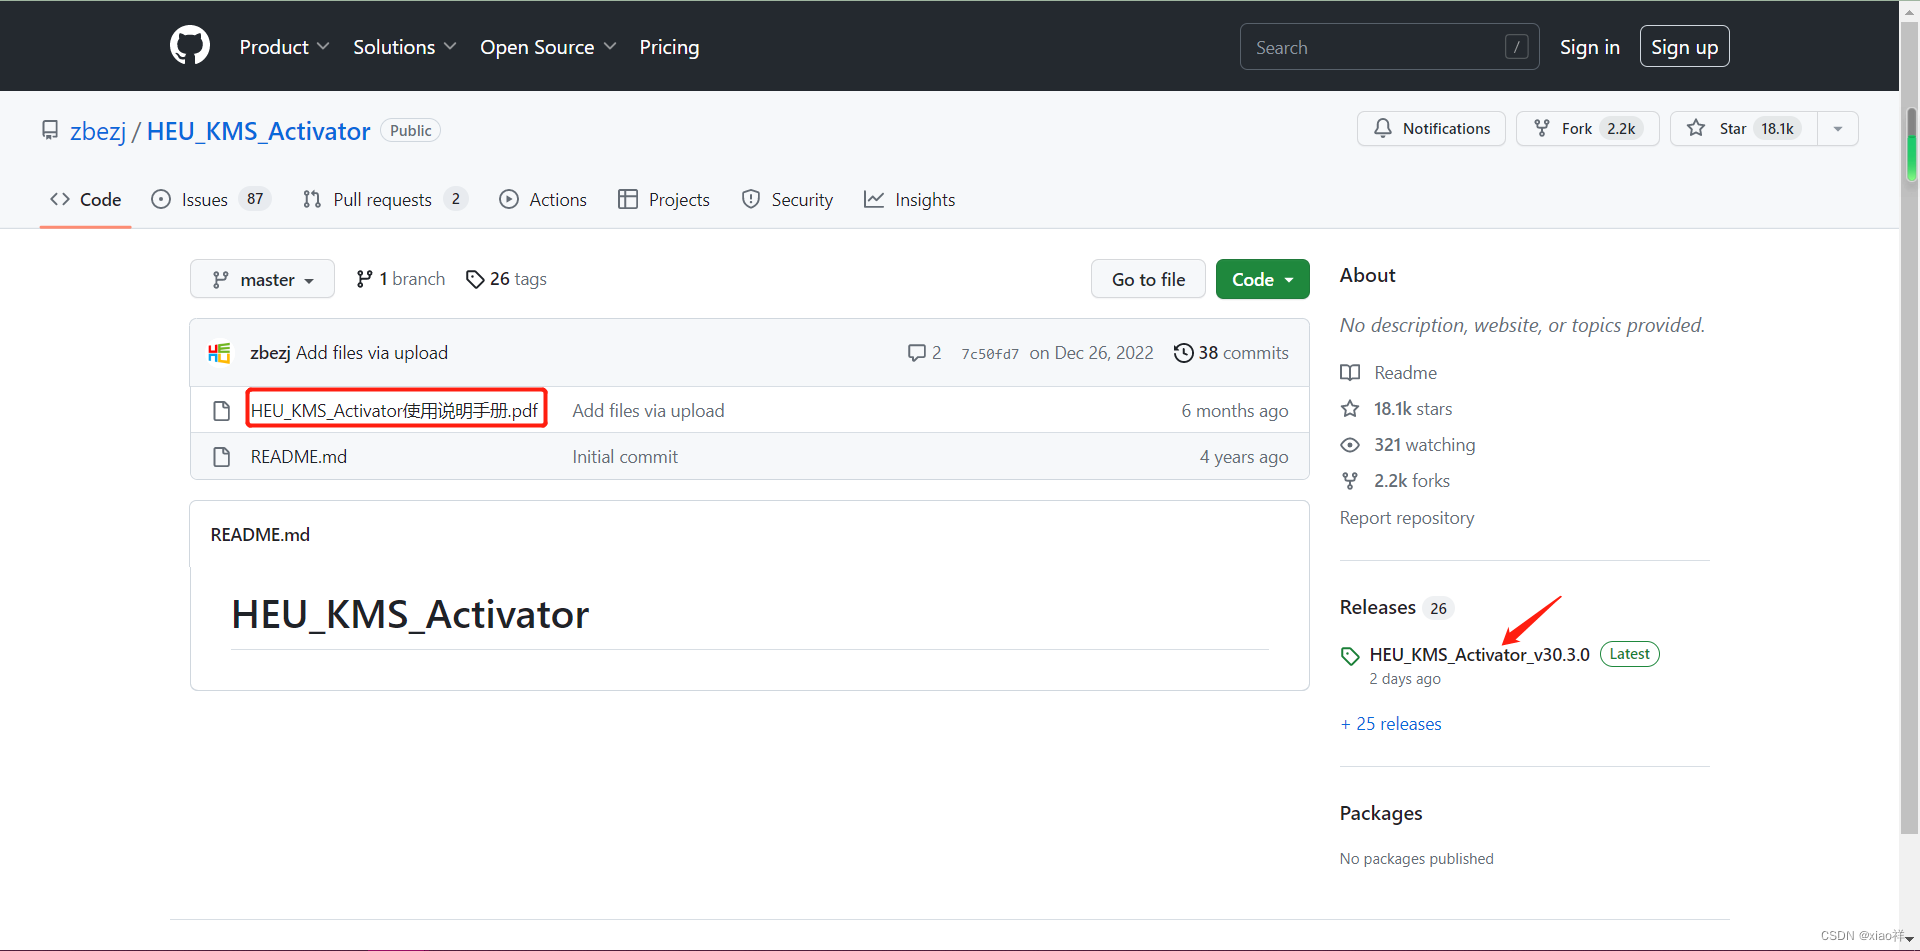Click the Projects table icon
This screenshot has height=951, width=1920.
coord(628,199)
